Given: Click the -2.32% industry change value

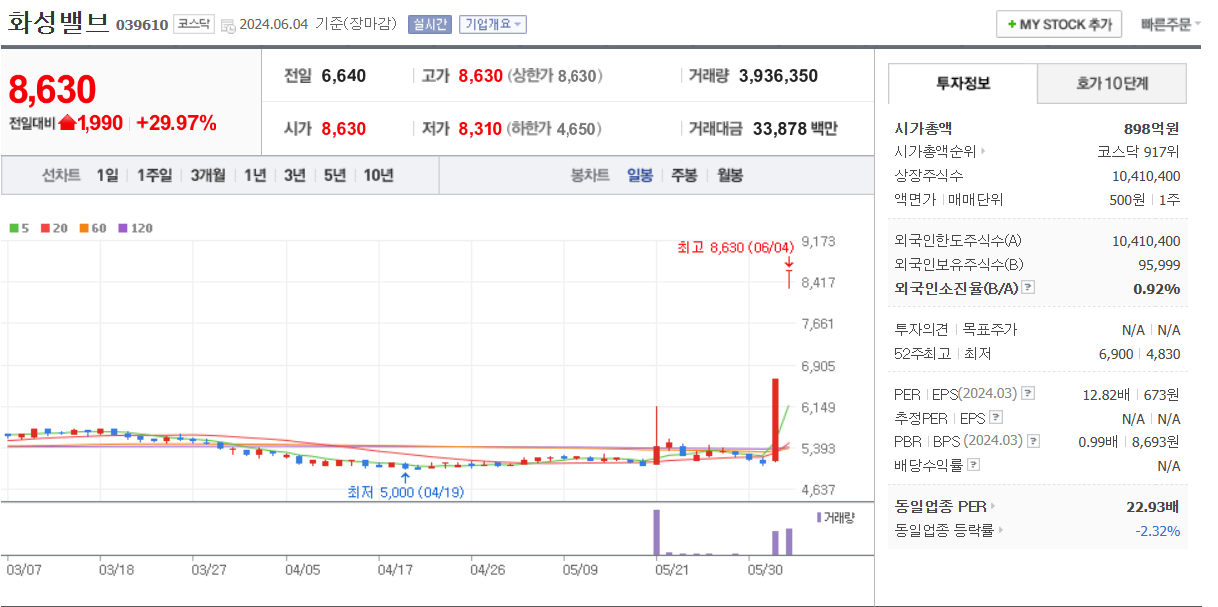Looking at the screenshot, I should pos(1158,530).
